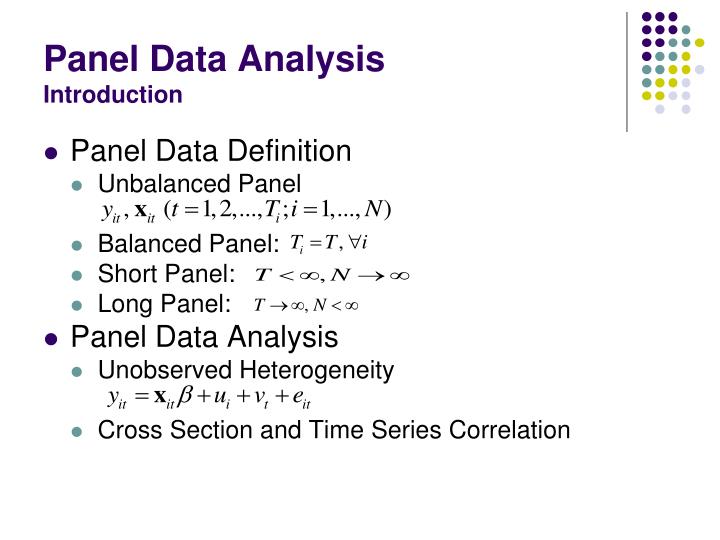Click the gray vertical divider line

pos(627,72)
